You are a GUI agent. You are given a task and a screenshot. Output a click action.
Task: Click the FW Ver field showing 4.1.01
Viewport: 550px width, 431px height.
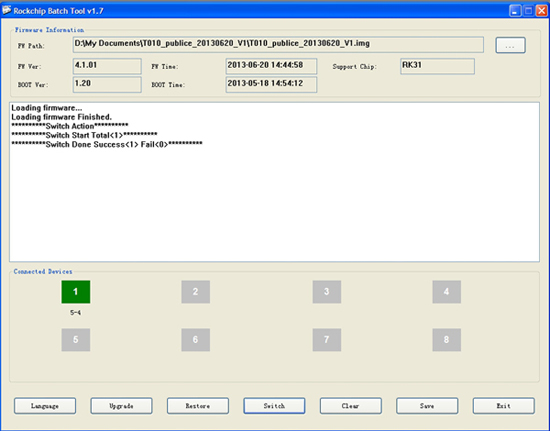107,66
